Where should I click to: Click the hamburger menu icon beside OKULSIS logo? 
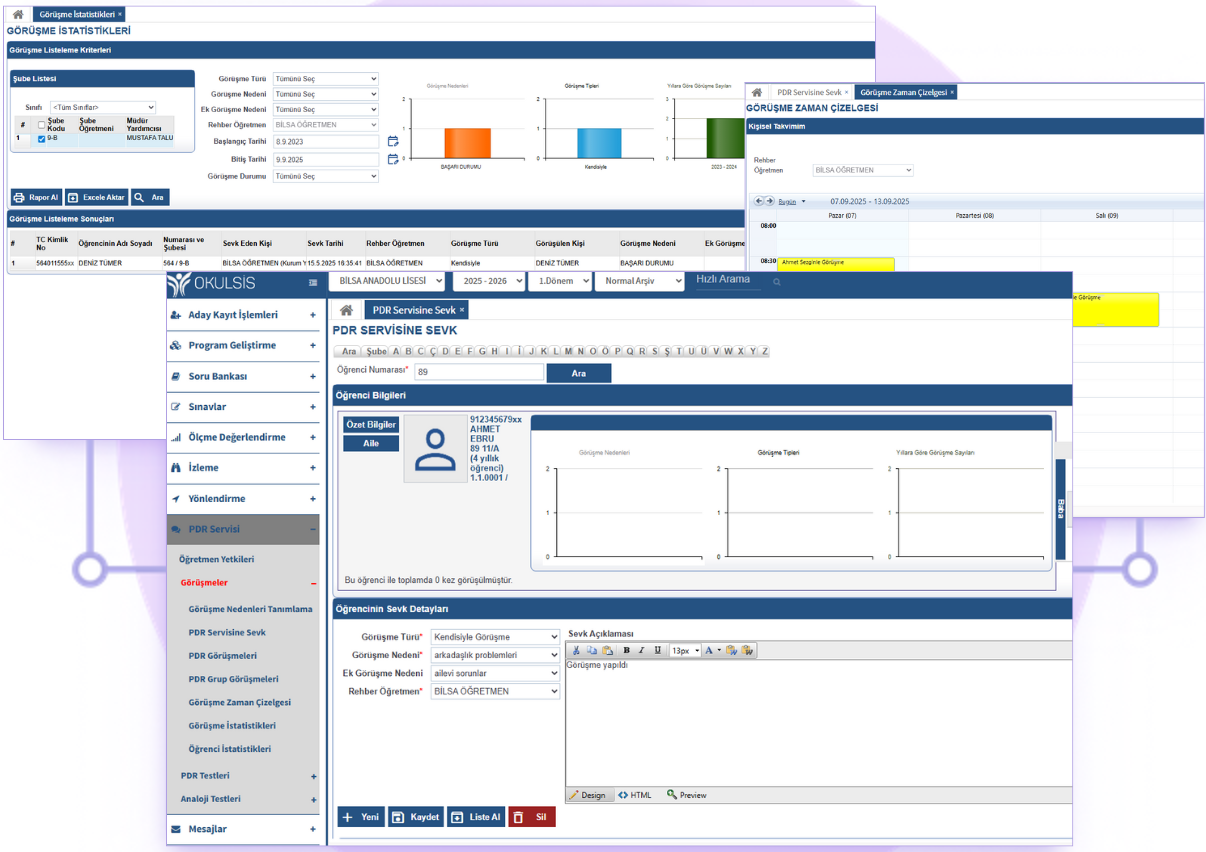(313, 283)
